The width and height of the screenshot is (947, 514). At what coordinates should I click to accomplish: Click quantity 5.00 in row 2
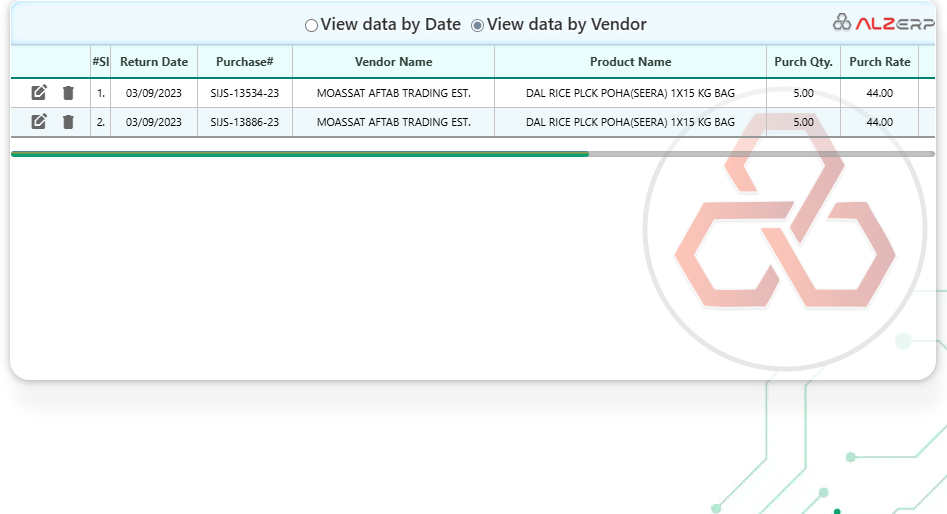803,122
